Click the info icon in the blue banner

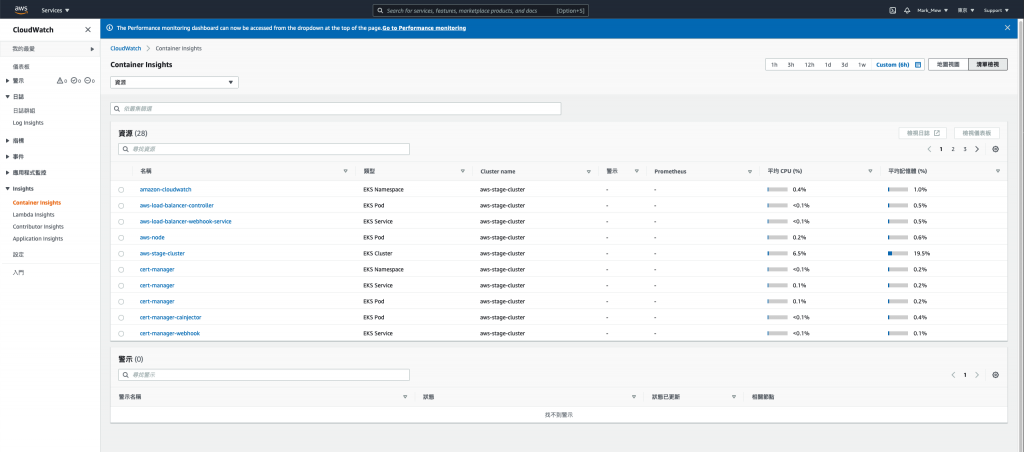110,28
